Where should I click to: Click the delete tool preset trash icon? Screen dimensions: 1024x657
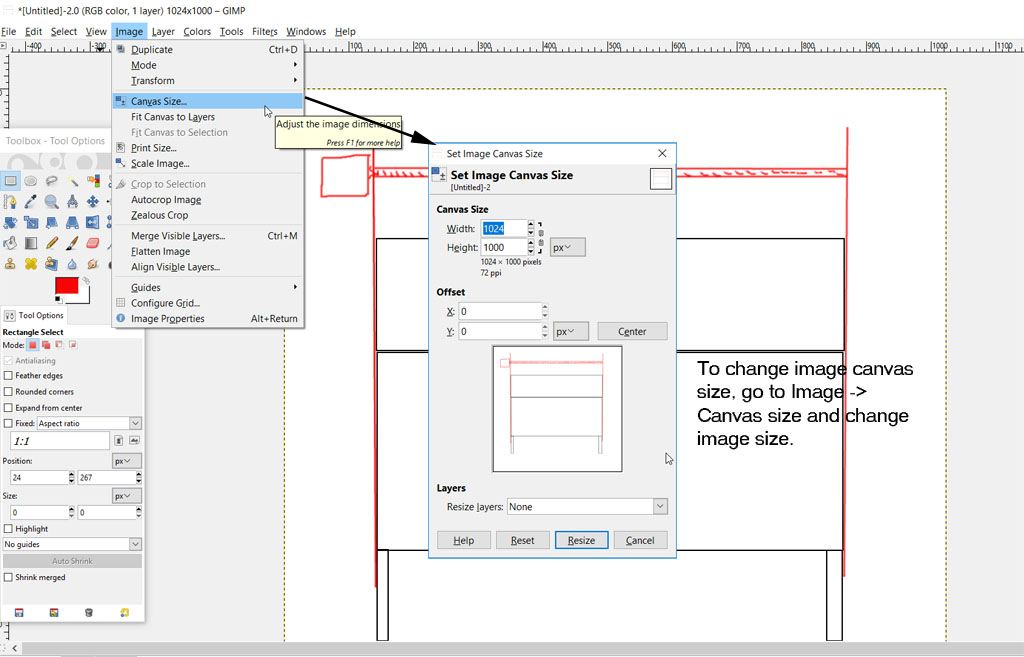pos(89,613)
